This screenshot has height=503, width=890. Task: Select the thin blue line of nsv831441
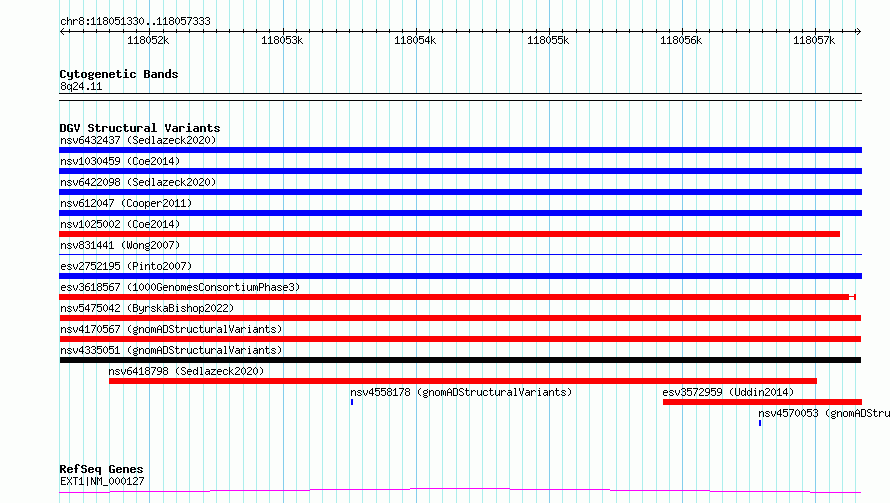pos(460,254)
